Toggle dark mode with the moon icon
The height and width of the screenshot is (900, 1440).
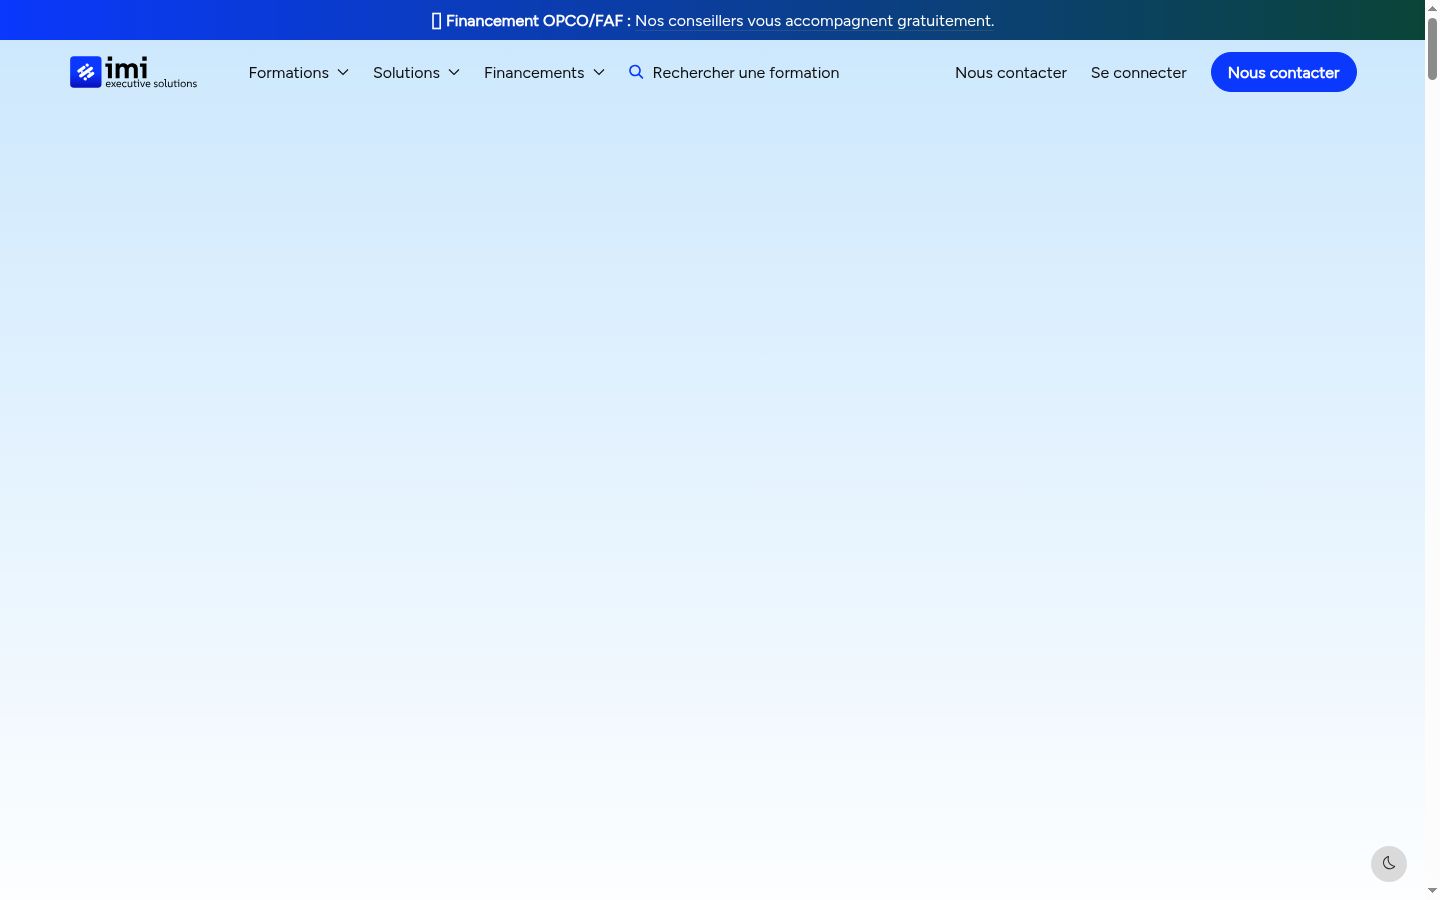click(1389, 864)
